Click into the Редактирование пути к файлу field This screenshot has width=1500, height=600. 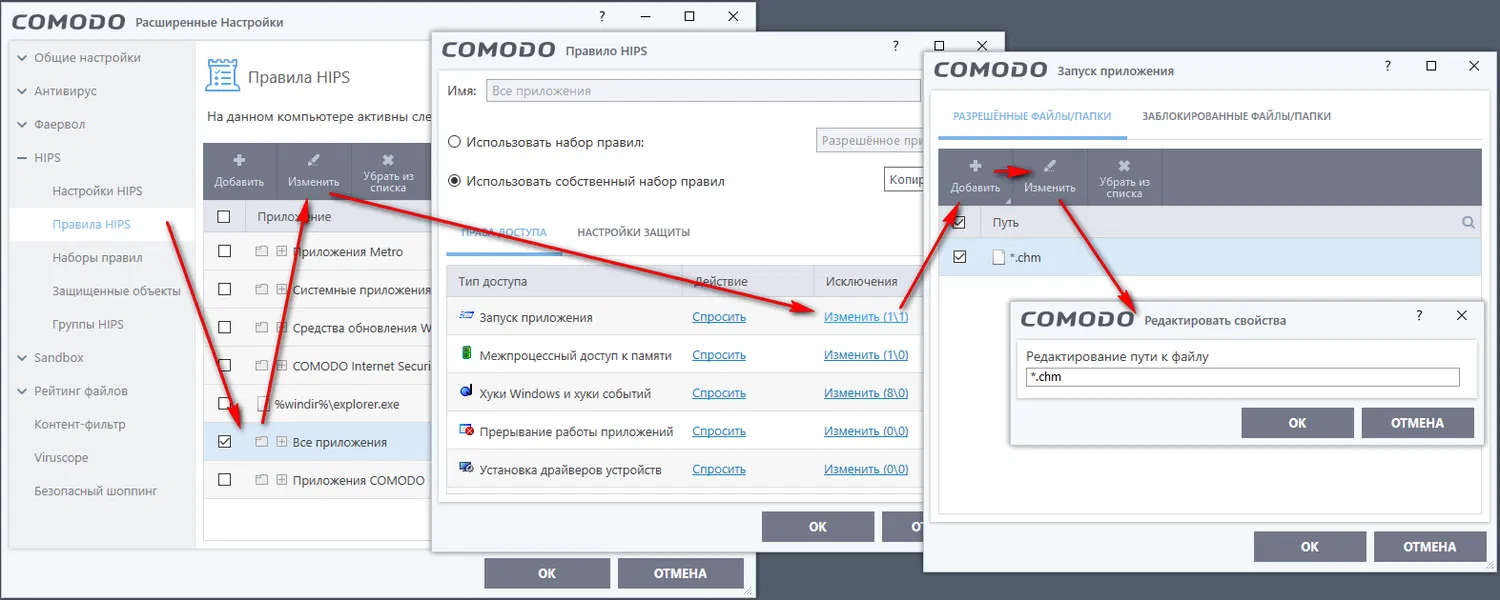point(1243,377)
